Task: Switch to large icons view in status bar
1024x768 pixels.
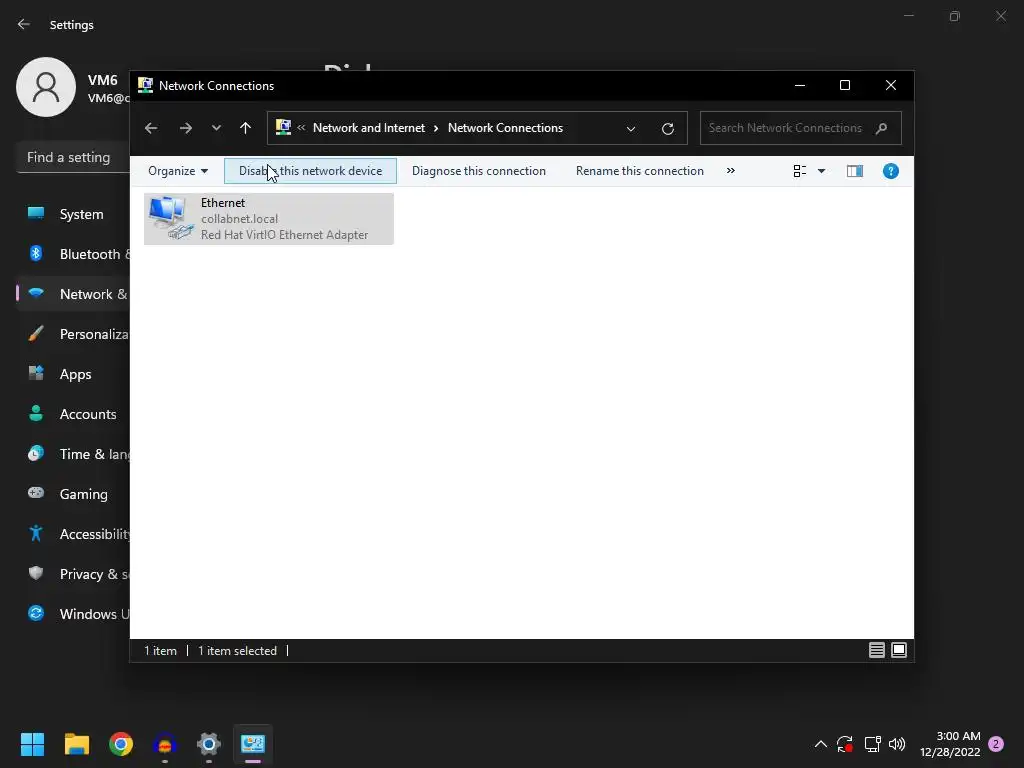Action: click(x=899, y=650)
